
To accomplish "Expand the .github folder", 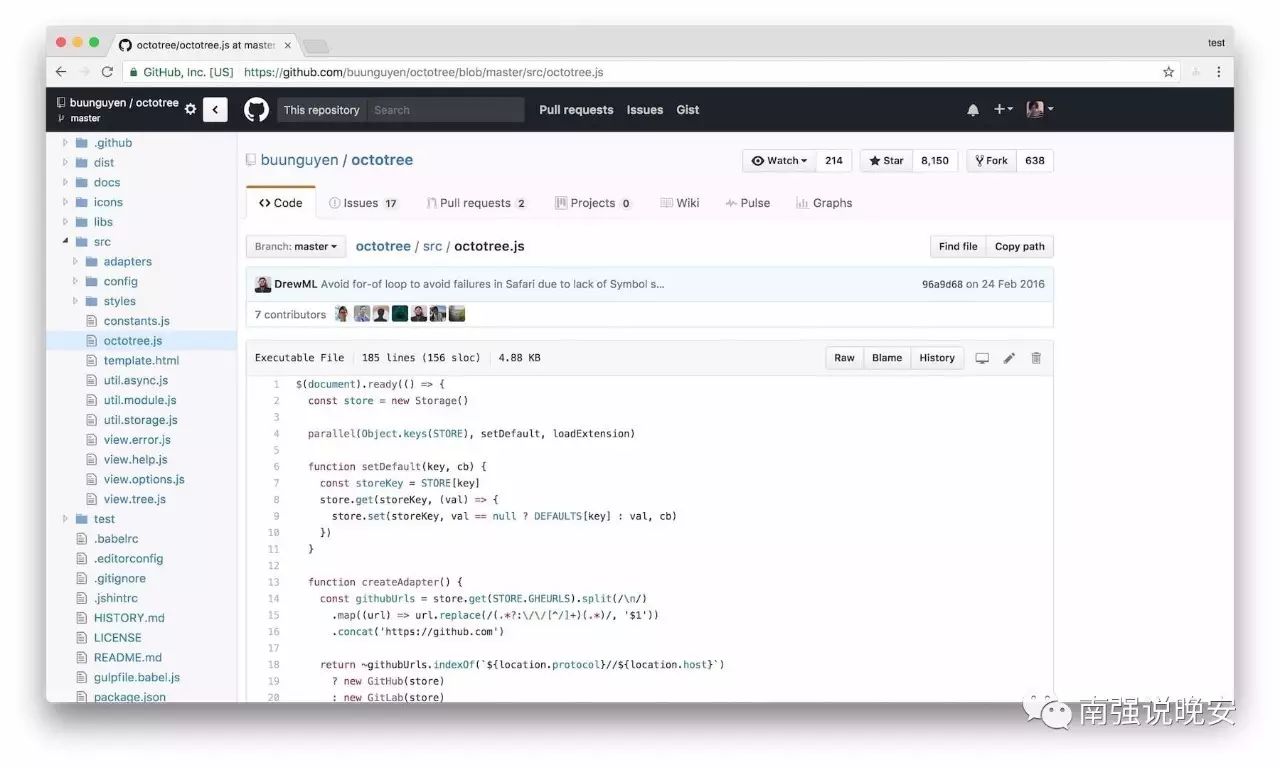I will (66, 143).
